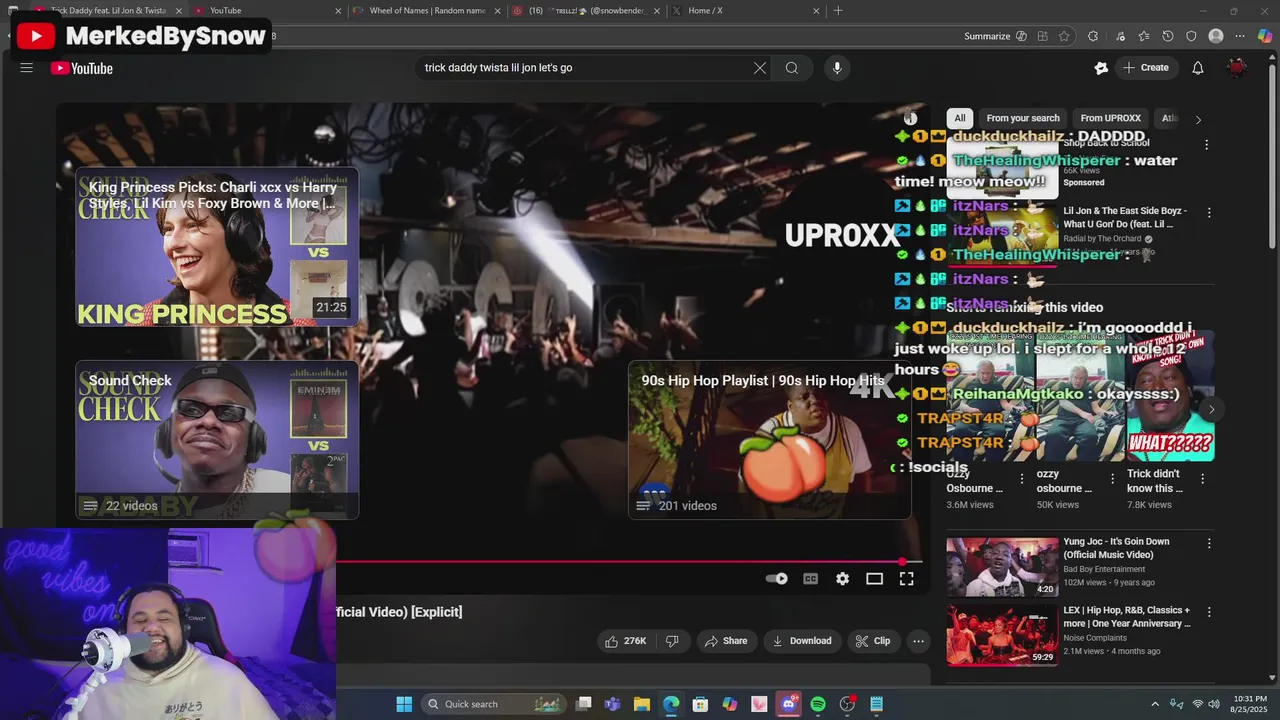This screenshot has height=720, width=1280.
Task: Toggle the autoplay switch in player
Action: (x=777, y=579)
